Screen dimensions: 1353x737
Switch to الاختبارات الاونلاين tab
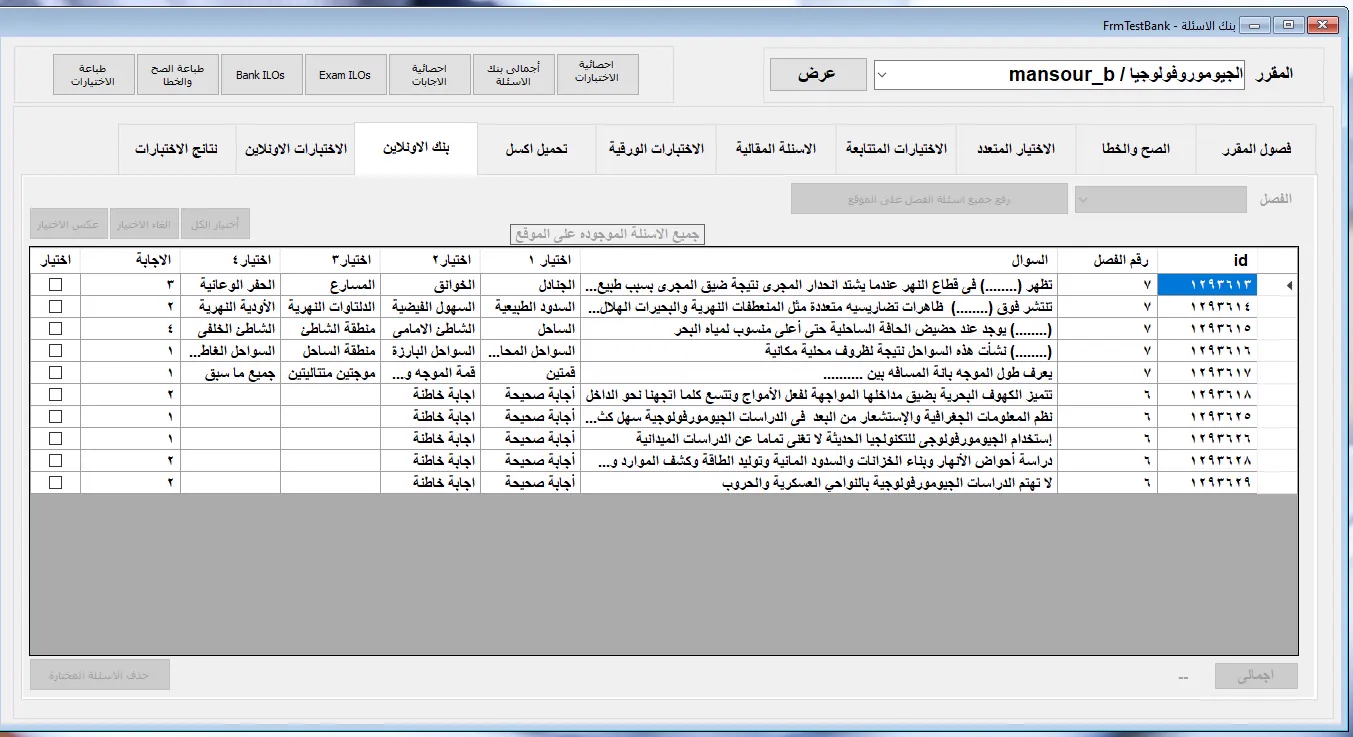pos(296,149)
